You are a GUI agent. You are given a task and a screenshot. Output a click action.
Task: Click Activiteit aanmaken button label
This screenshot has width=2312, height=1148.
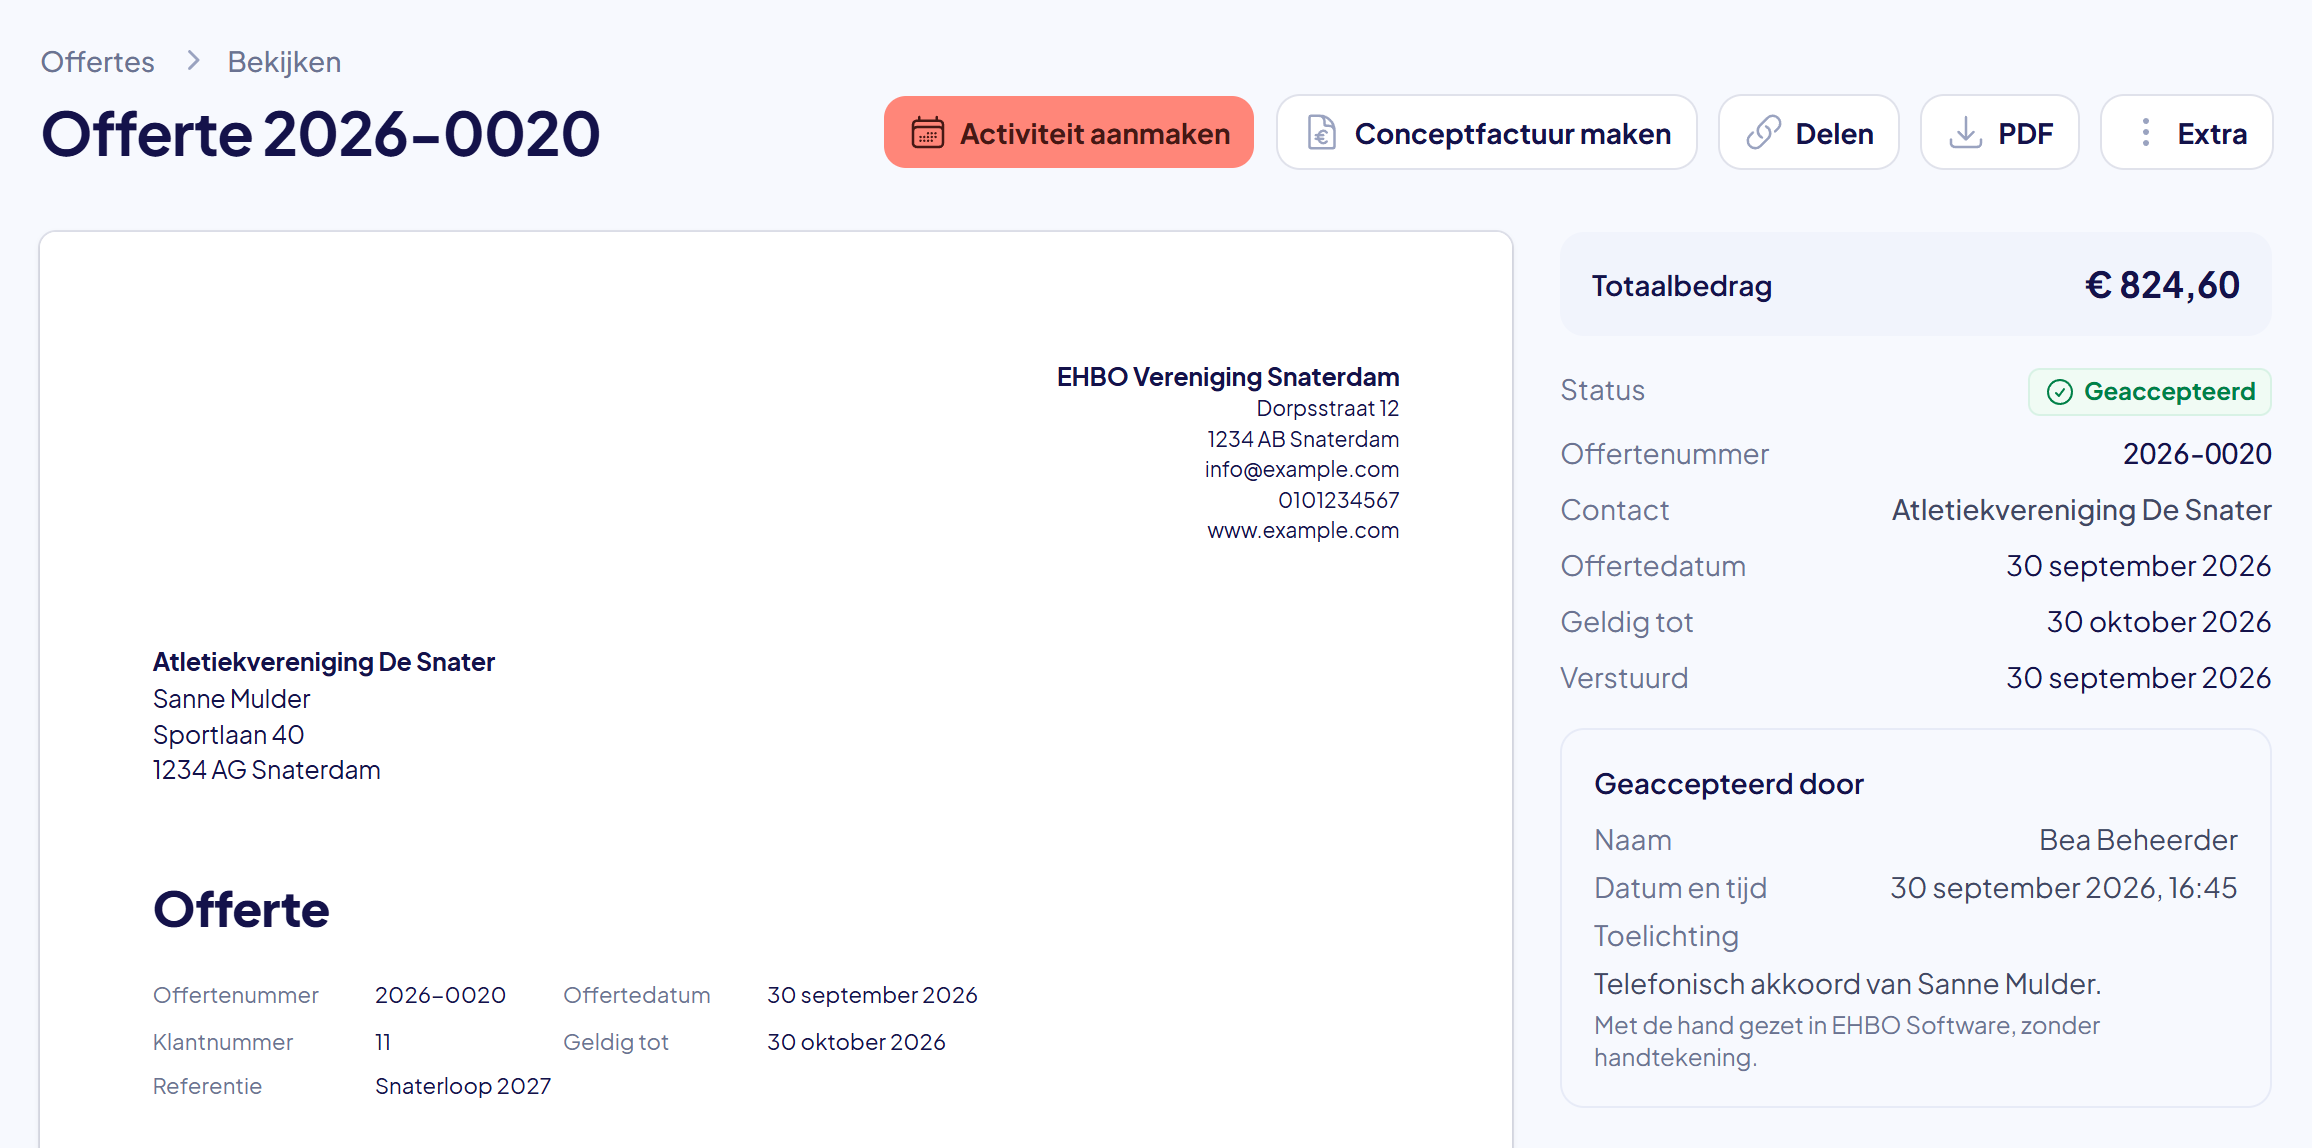pos(1095,133)
